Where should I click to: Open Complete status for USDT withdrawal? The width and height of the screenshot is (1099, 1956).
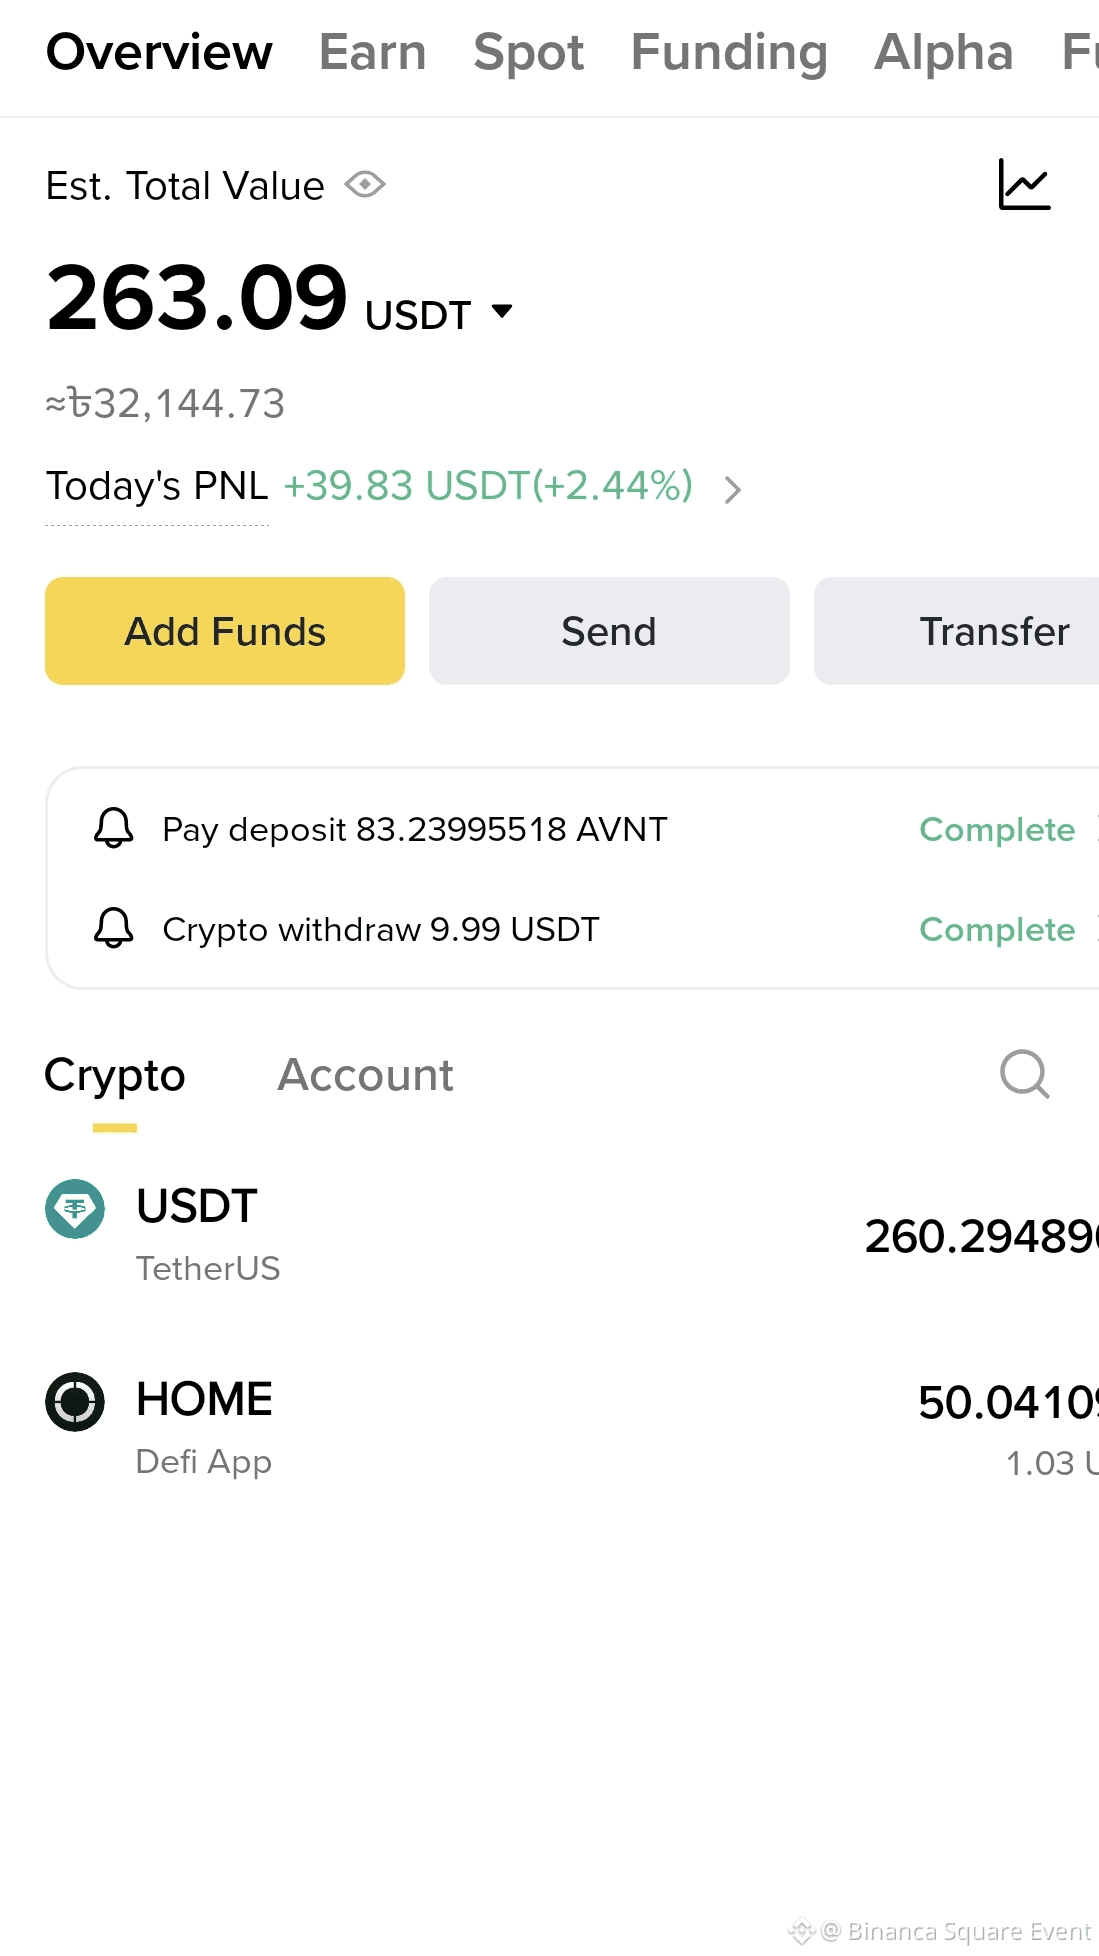click(997, 929)
